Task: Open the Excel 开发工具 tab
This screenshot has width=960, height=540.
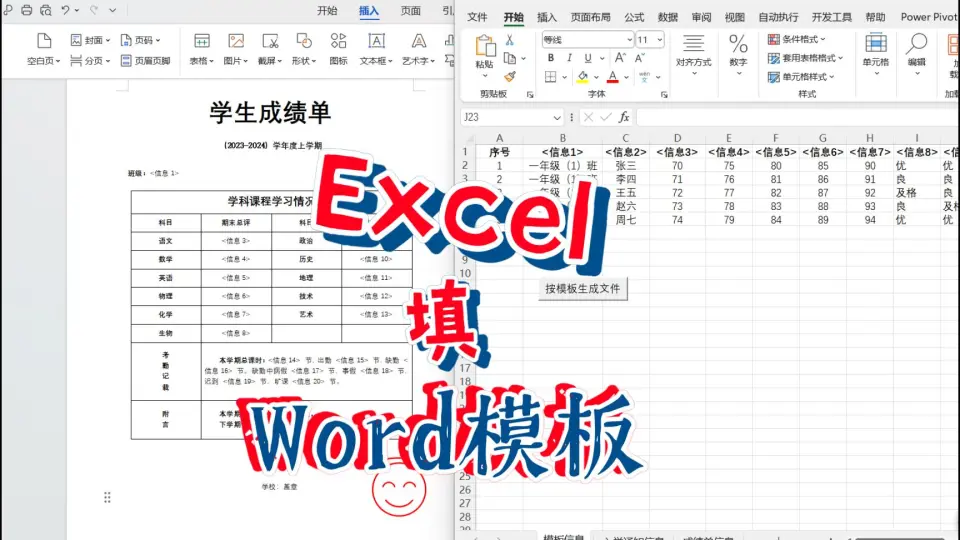Action: [x=831, y=17]
